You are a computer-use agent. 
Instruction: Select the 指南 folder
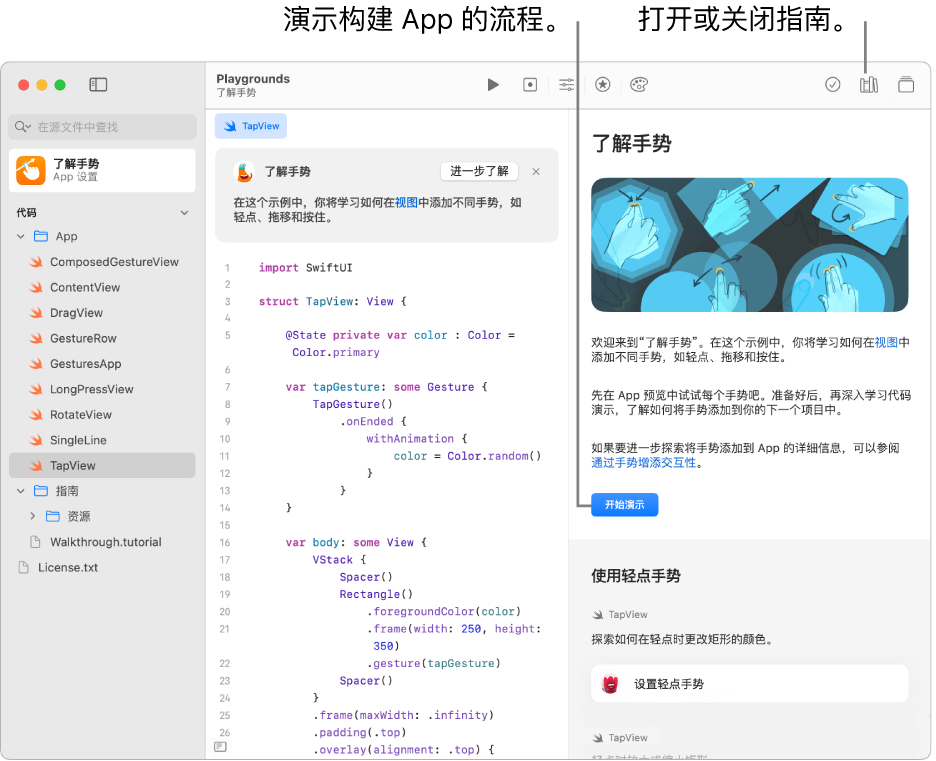(x=56, y=491)
